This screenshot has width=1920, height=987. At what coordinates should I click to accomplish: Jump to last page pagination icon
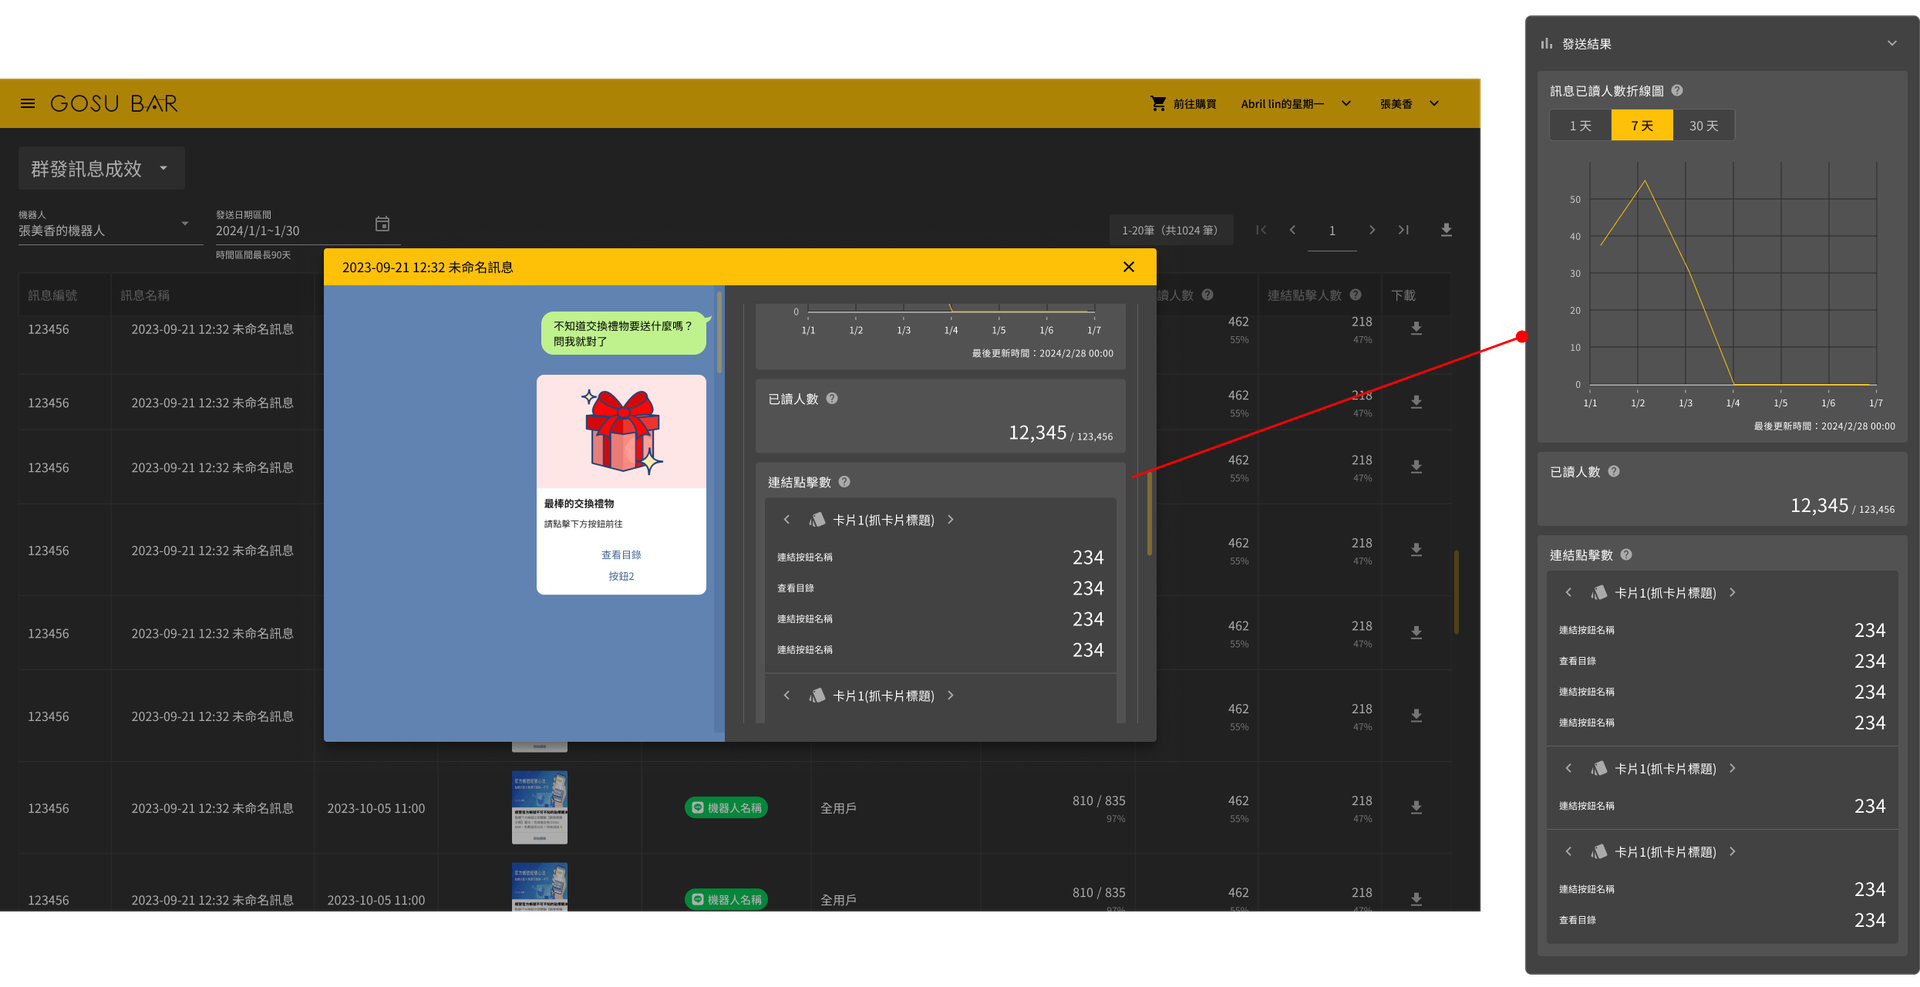(x=1403, y=230)
